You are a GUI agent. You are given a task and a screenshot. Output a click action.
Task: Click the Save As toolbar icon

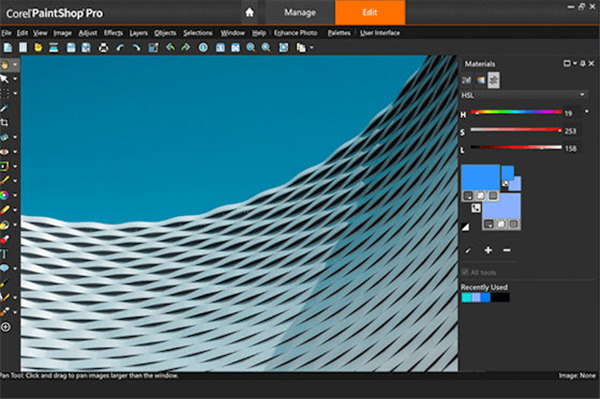point(86,47)
